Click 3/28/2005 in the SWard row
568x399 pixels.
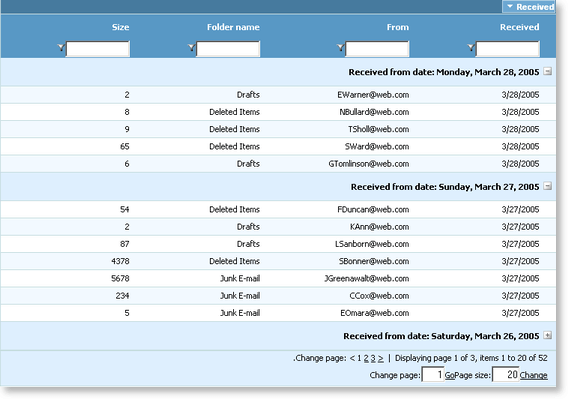click(520, 146)
